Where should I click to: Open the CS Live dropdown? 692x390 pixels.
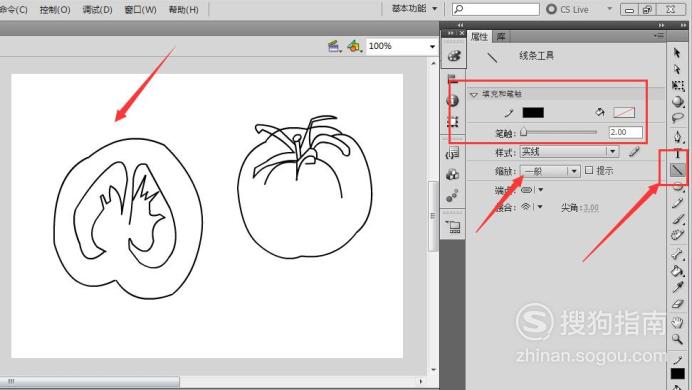click(x=610, y=9)
